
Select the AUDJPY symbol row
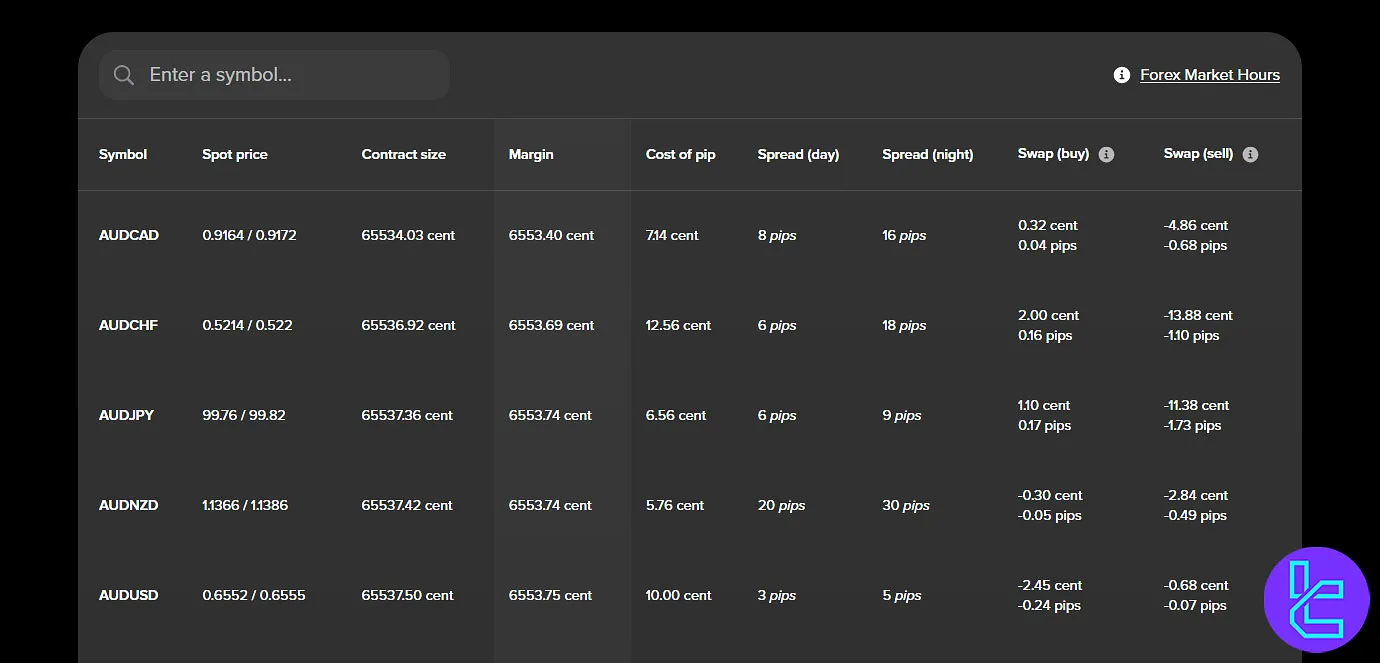[127, 415]
